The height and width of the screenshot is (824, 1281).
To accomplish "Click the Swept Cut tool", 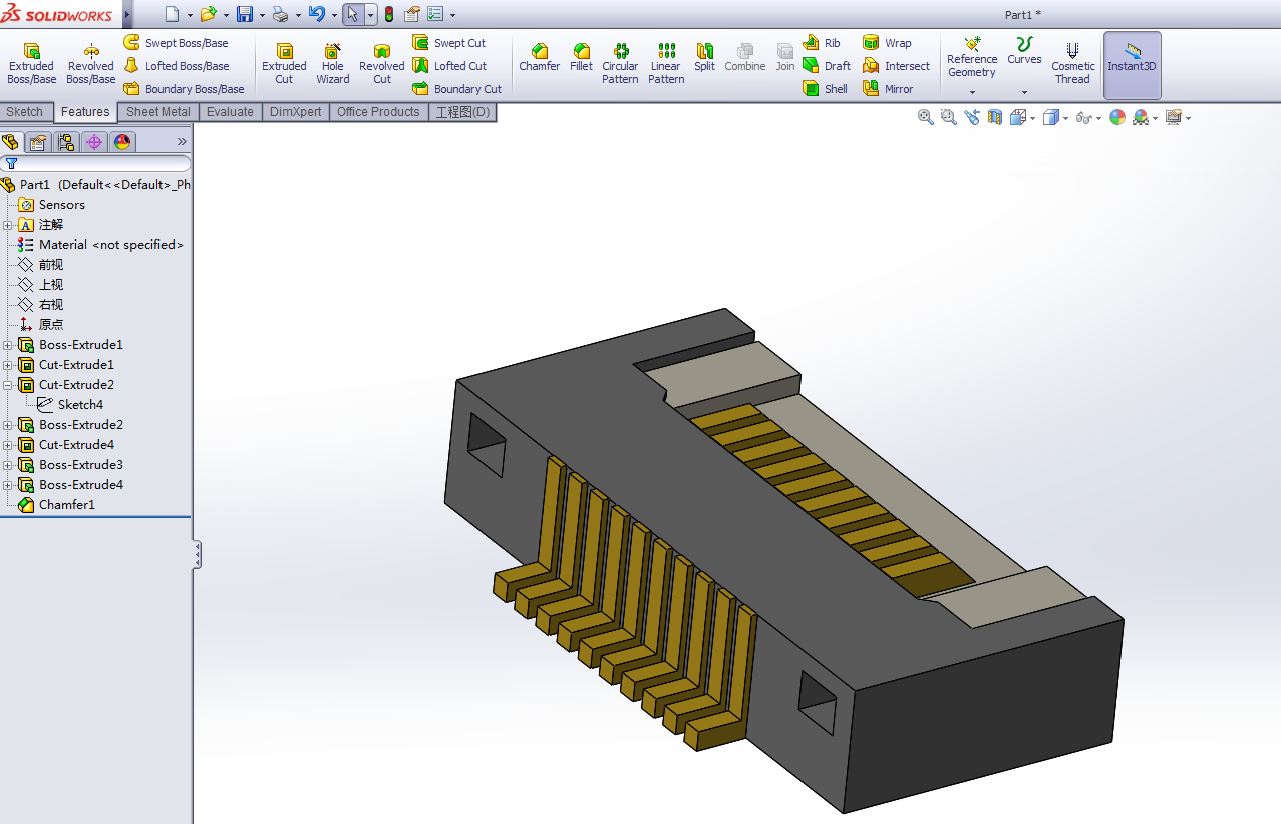I will [x=449, y=43].
